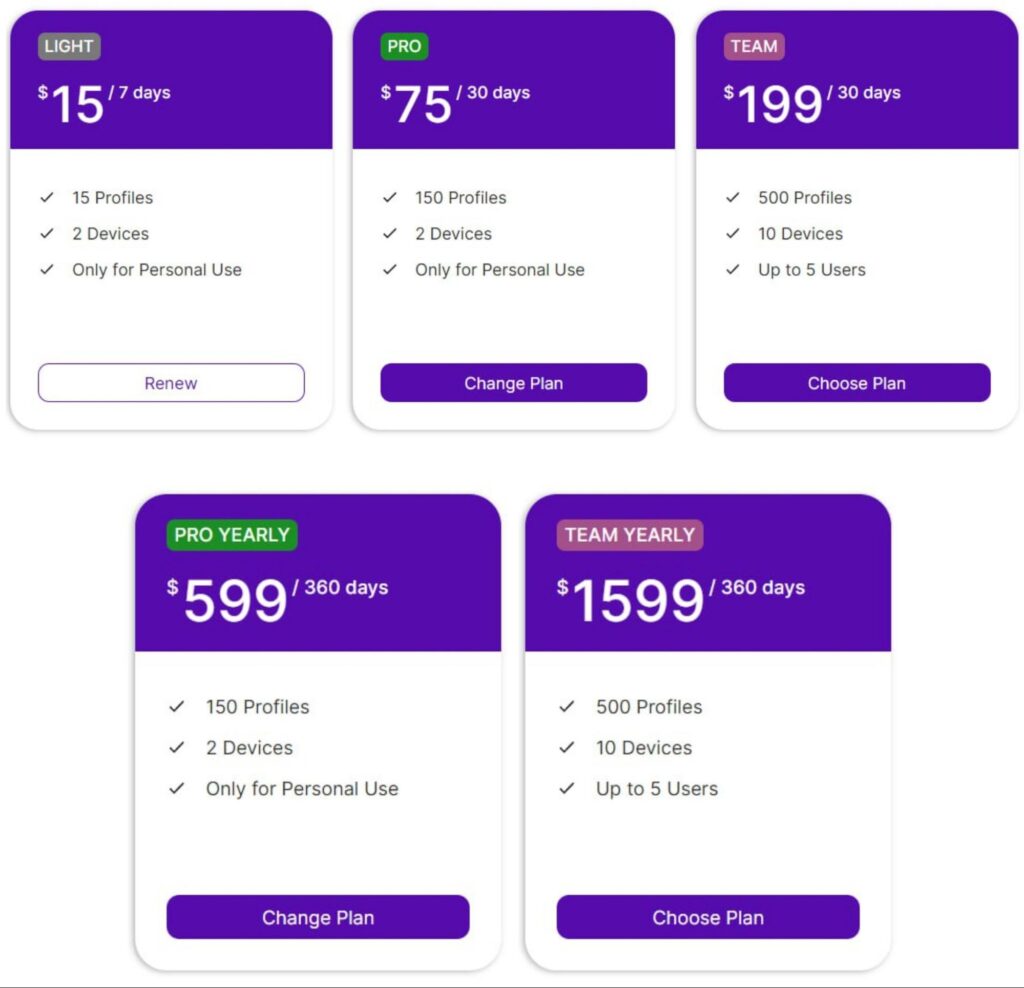The height and width of the screenshot is (988, 1024).
Task: Click the gray LIGHT badge
Action: [69, 46]
